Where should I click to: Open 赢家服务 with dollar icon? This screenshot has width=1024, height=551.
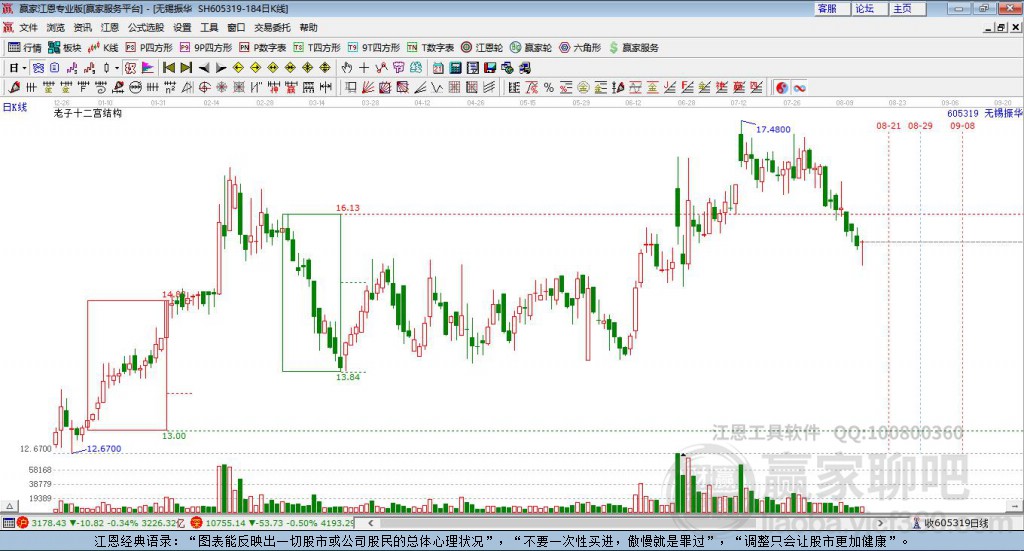click(x=634, y=48)
